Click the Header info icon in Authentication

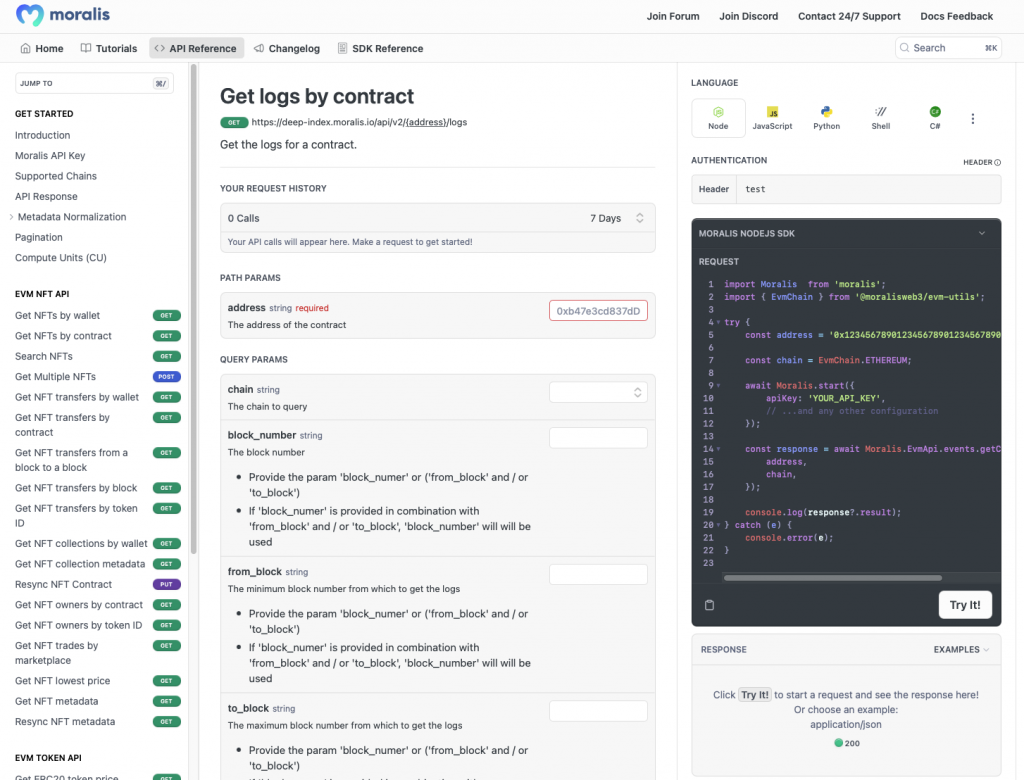(x=997, y=163)
